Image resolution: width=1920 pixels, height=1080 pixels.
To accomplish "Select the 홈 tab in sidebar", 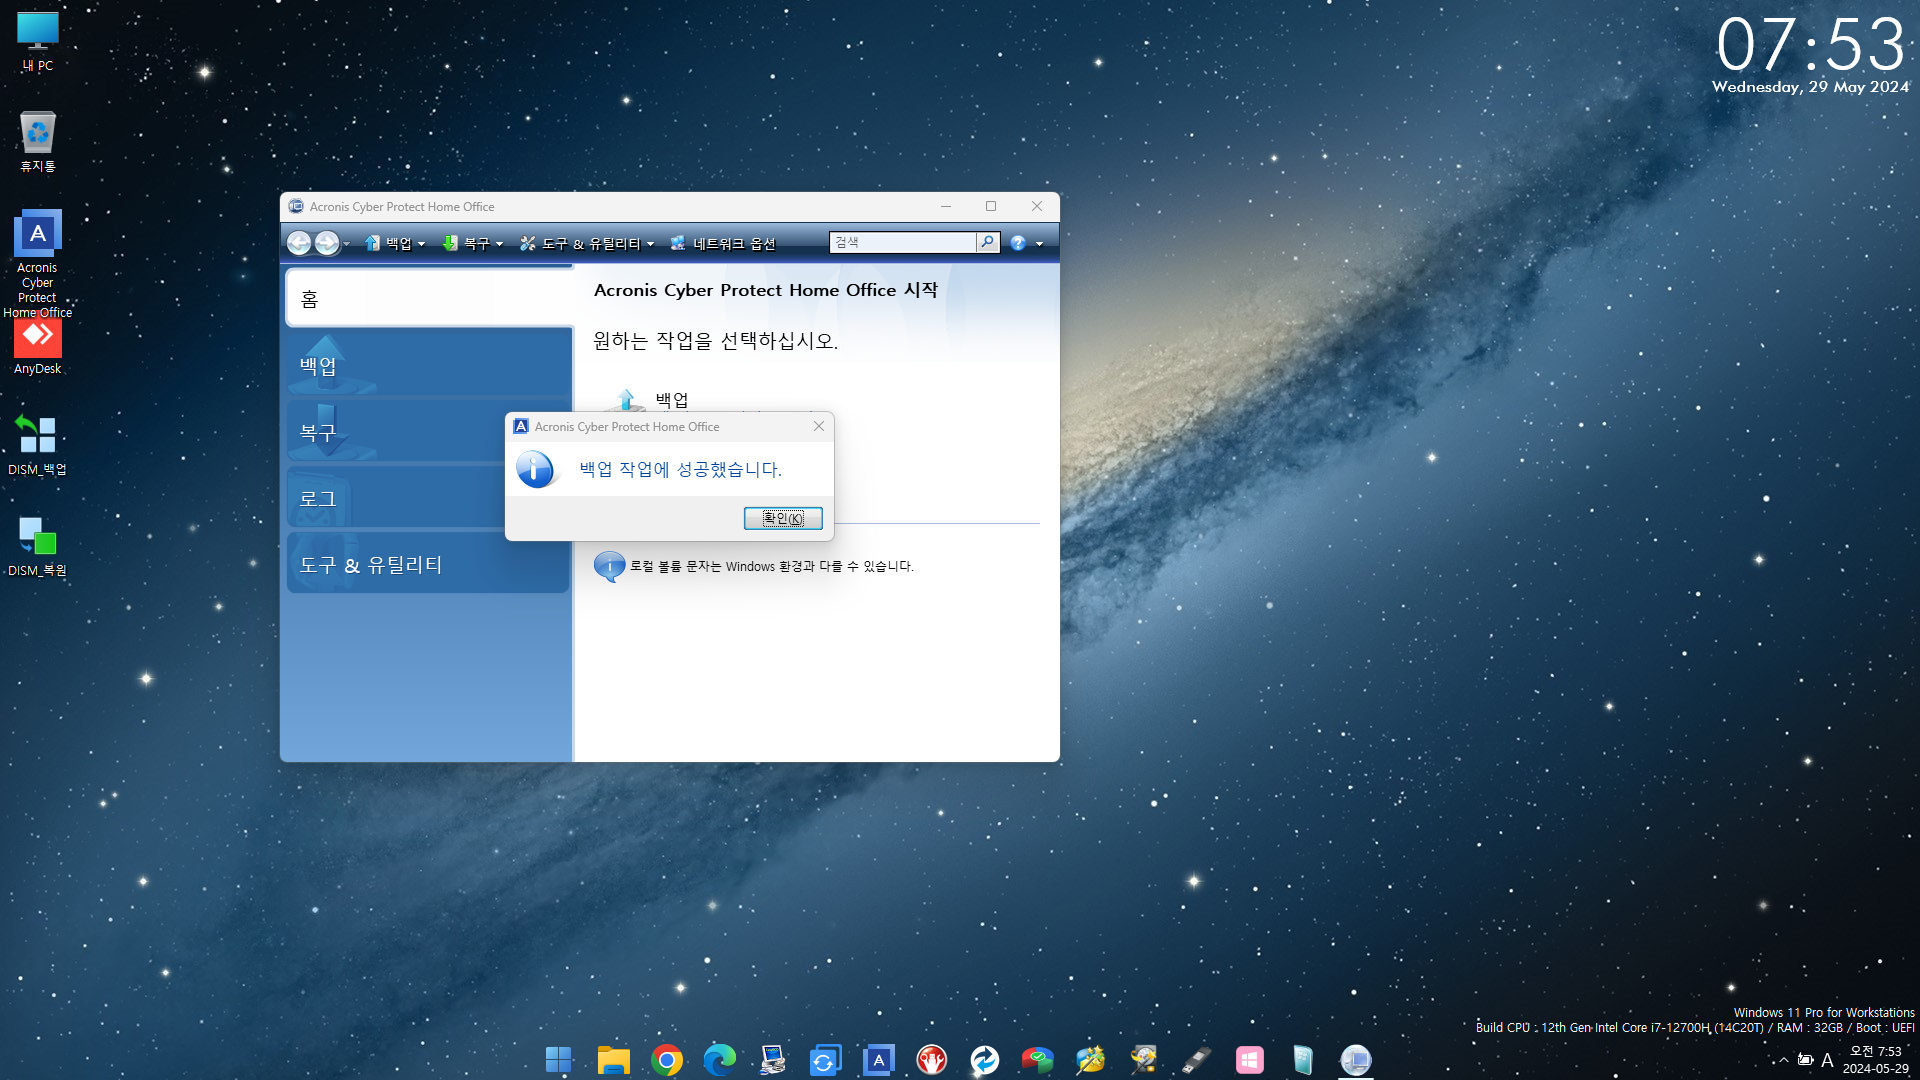I will point(430,298).
